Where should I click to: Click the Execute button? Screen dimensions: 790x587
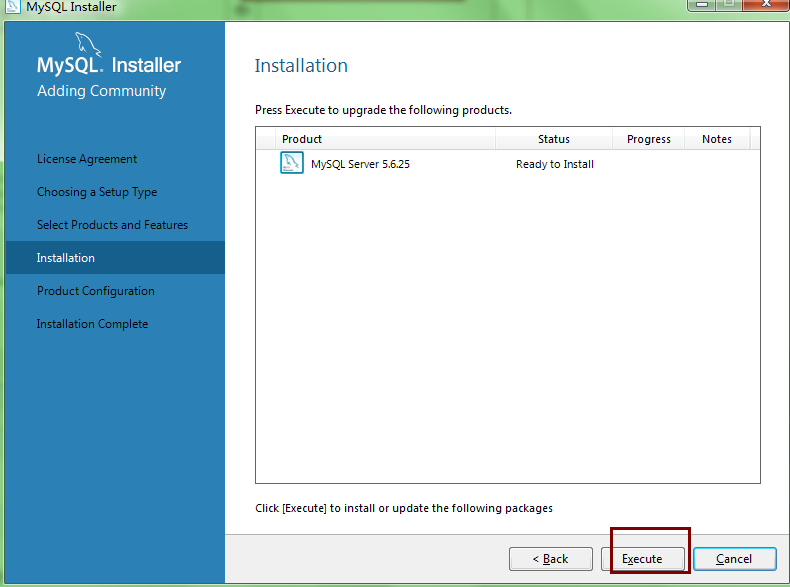(642, 559)
